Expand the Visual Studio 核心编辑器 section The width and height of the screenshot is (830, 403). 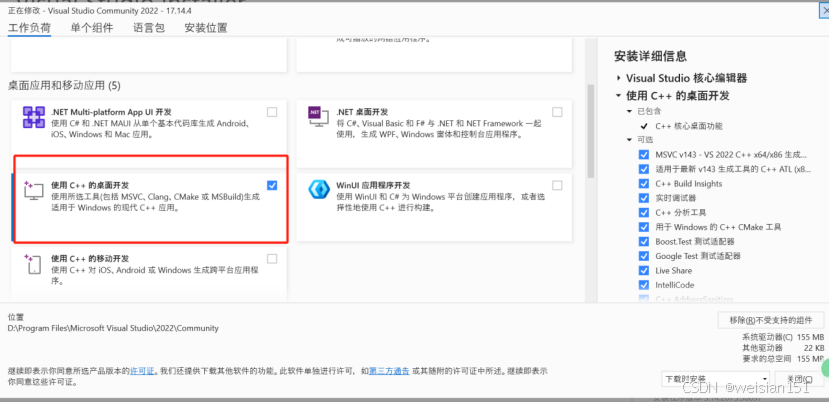click(x=618, y=78)
